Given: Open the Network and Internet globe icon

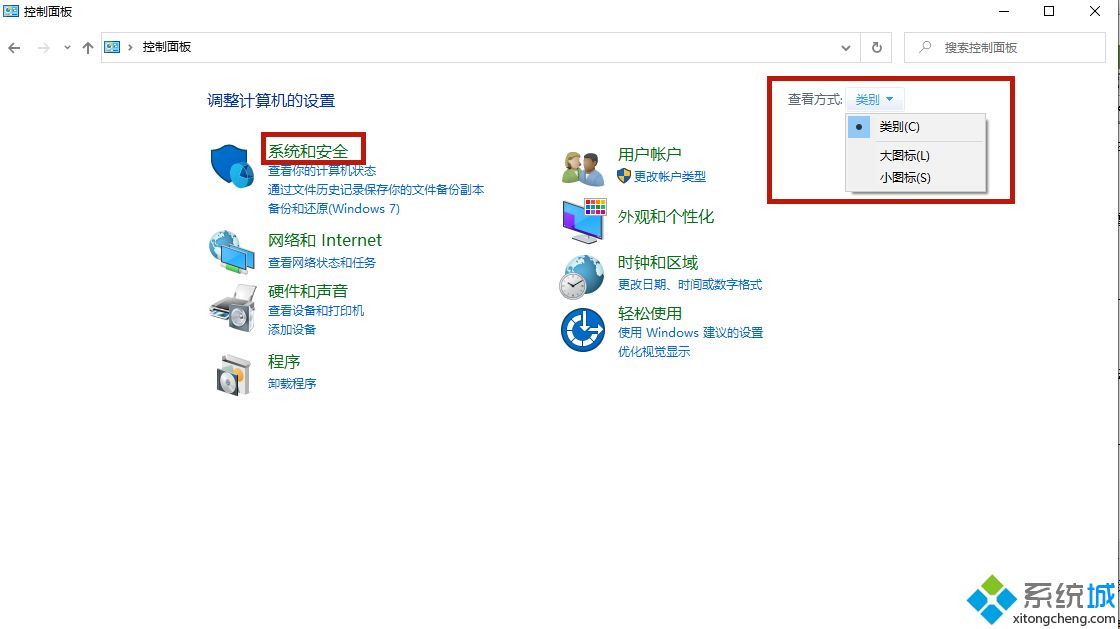Looking at the screenshot, I should 232,251.
